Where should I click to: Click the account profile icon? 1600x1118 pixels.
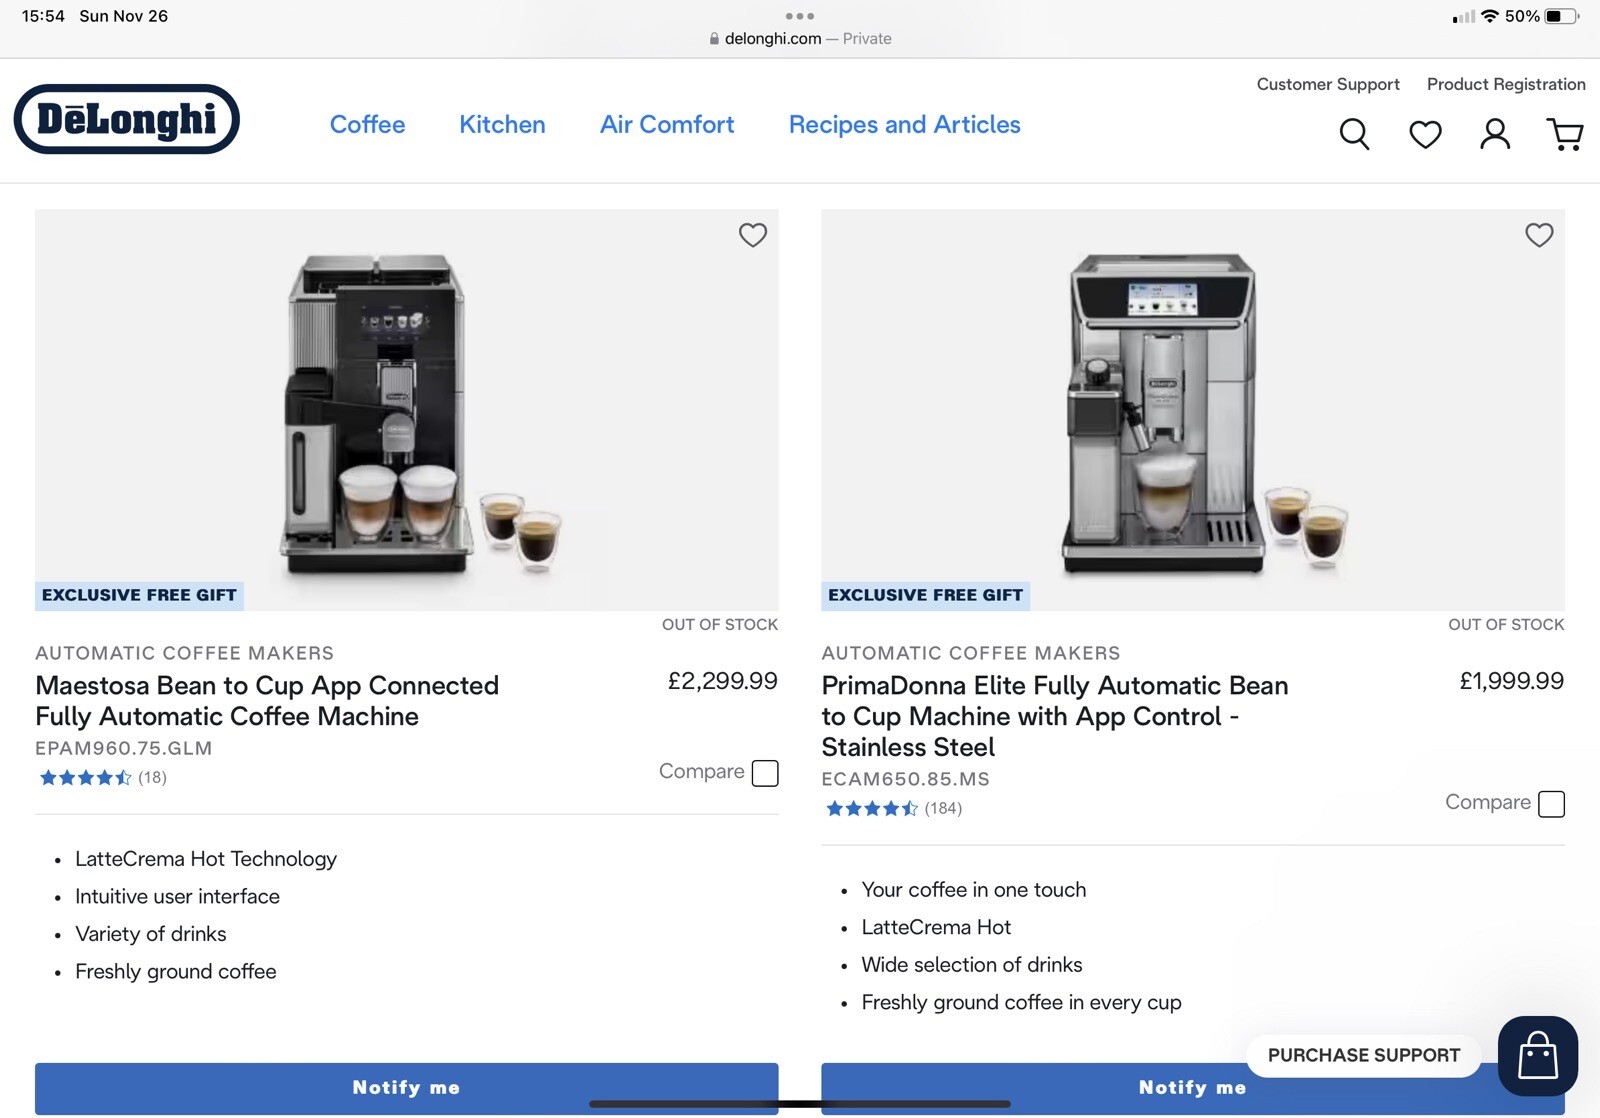tap(1495, 134)
